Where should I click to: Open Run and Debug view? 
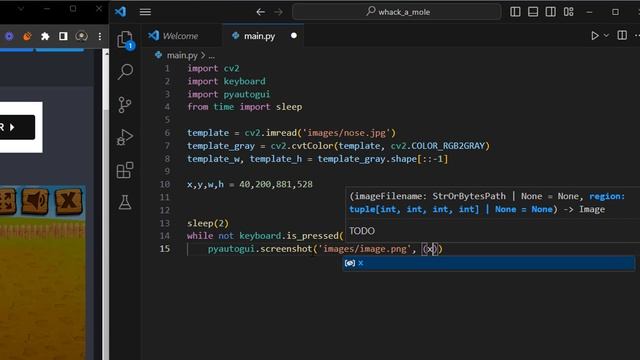tap(125, 137)
